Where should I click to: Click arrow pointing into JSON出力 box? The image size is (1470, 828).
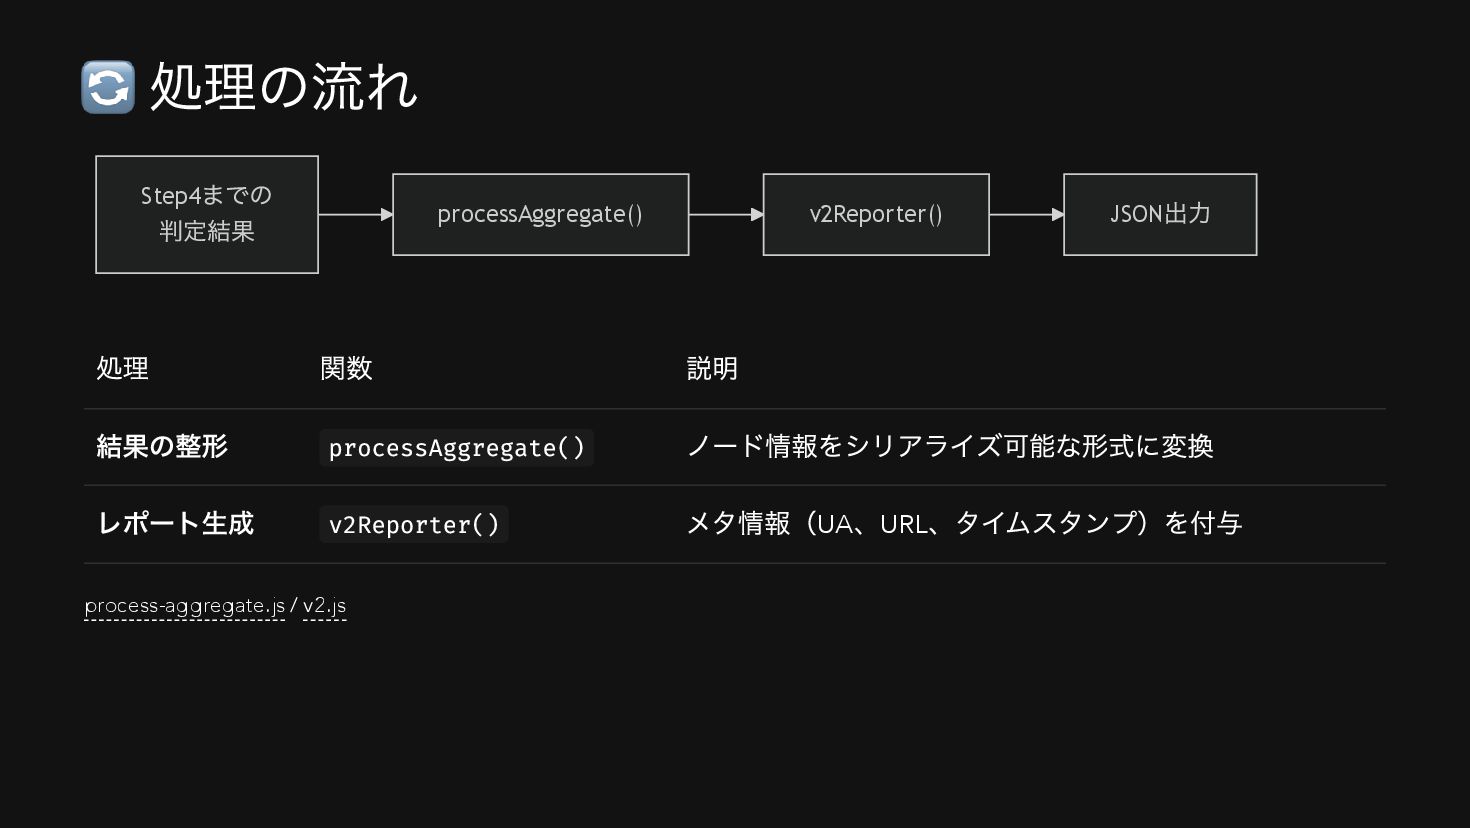click(1026, 214)
